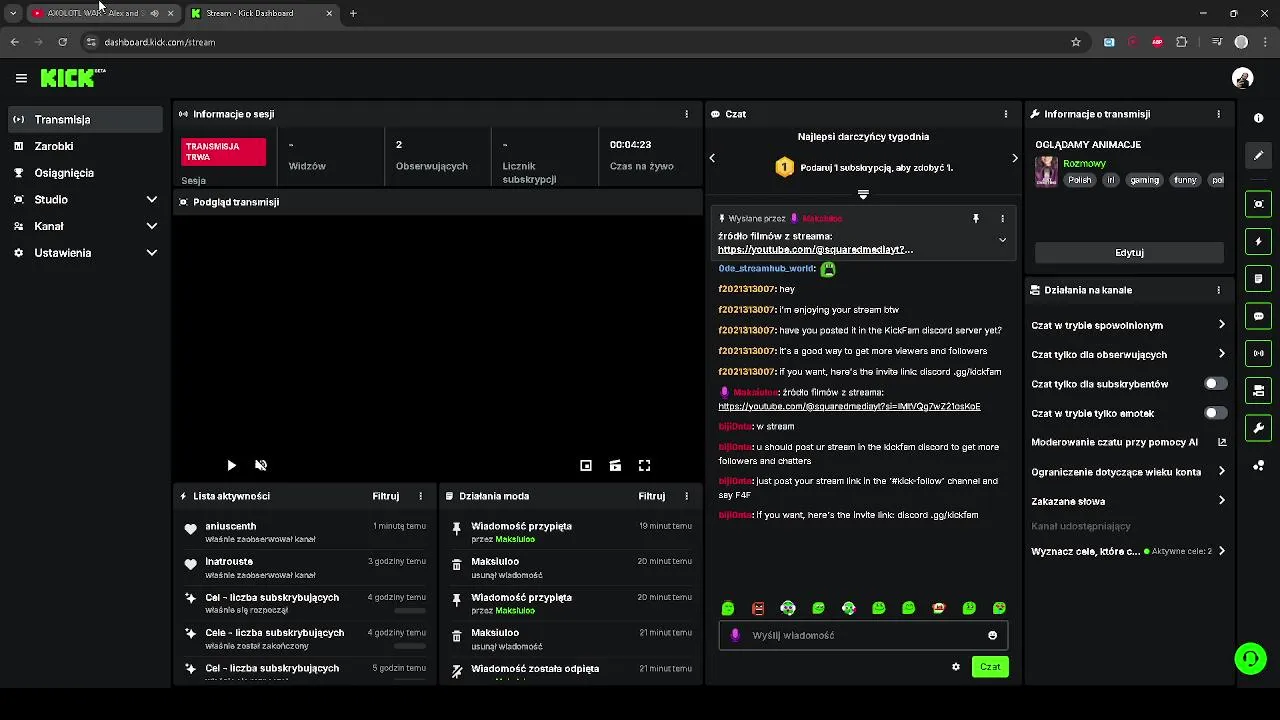1280x720 pixels.
Task: Click the gaming tag chip
Action: [x=1144, y=180]
